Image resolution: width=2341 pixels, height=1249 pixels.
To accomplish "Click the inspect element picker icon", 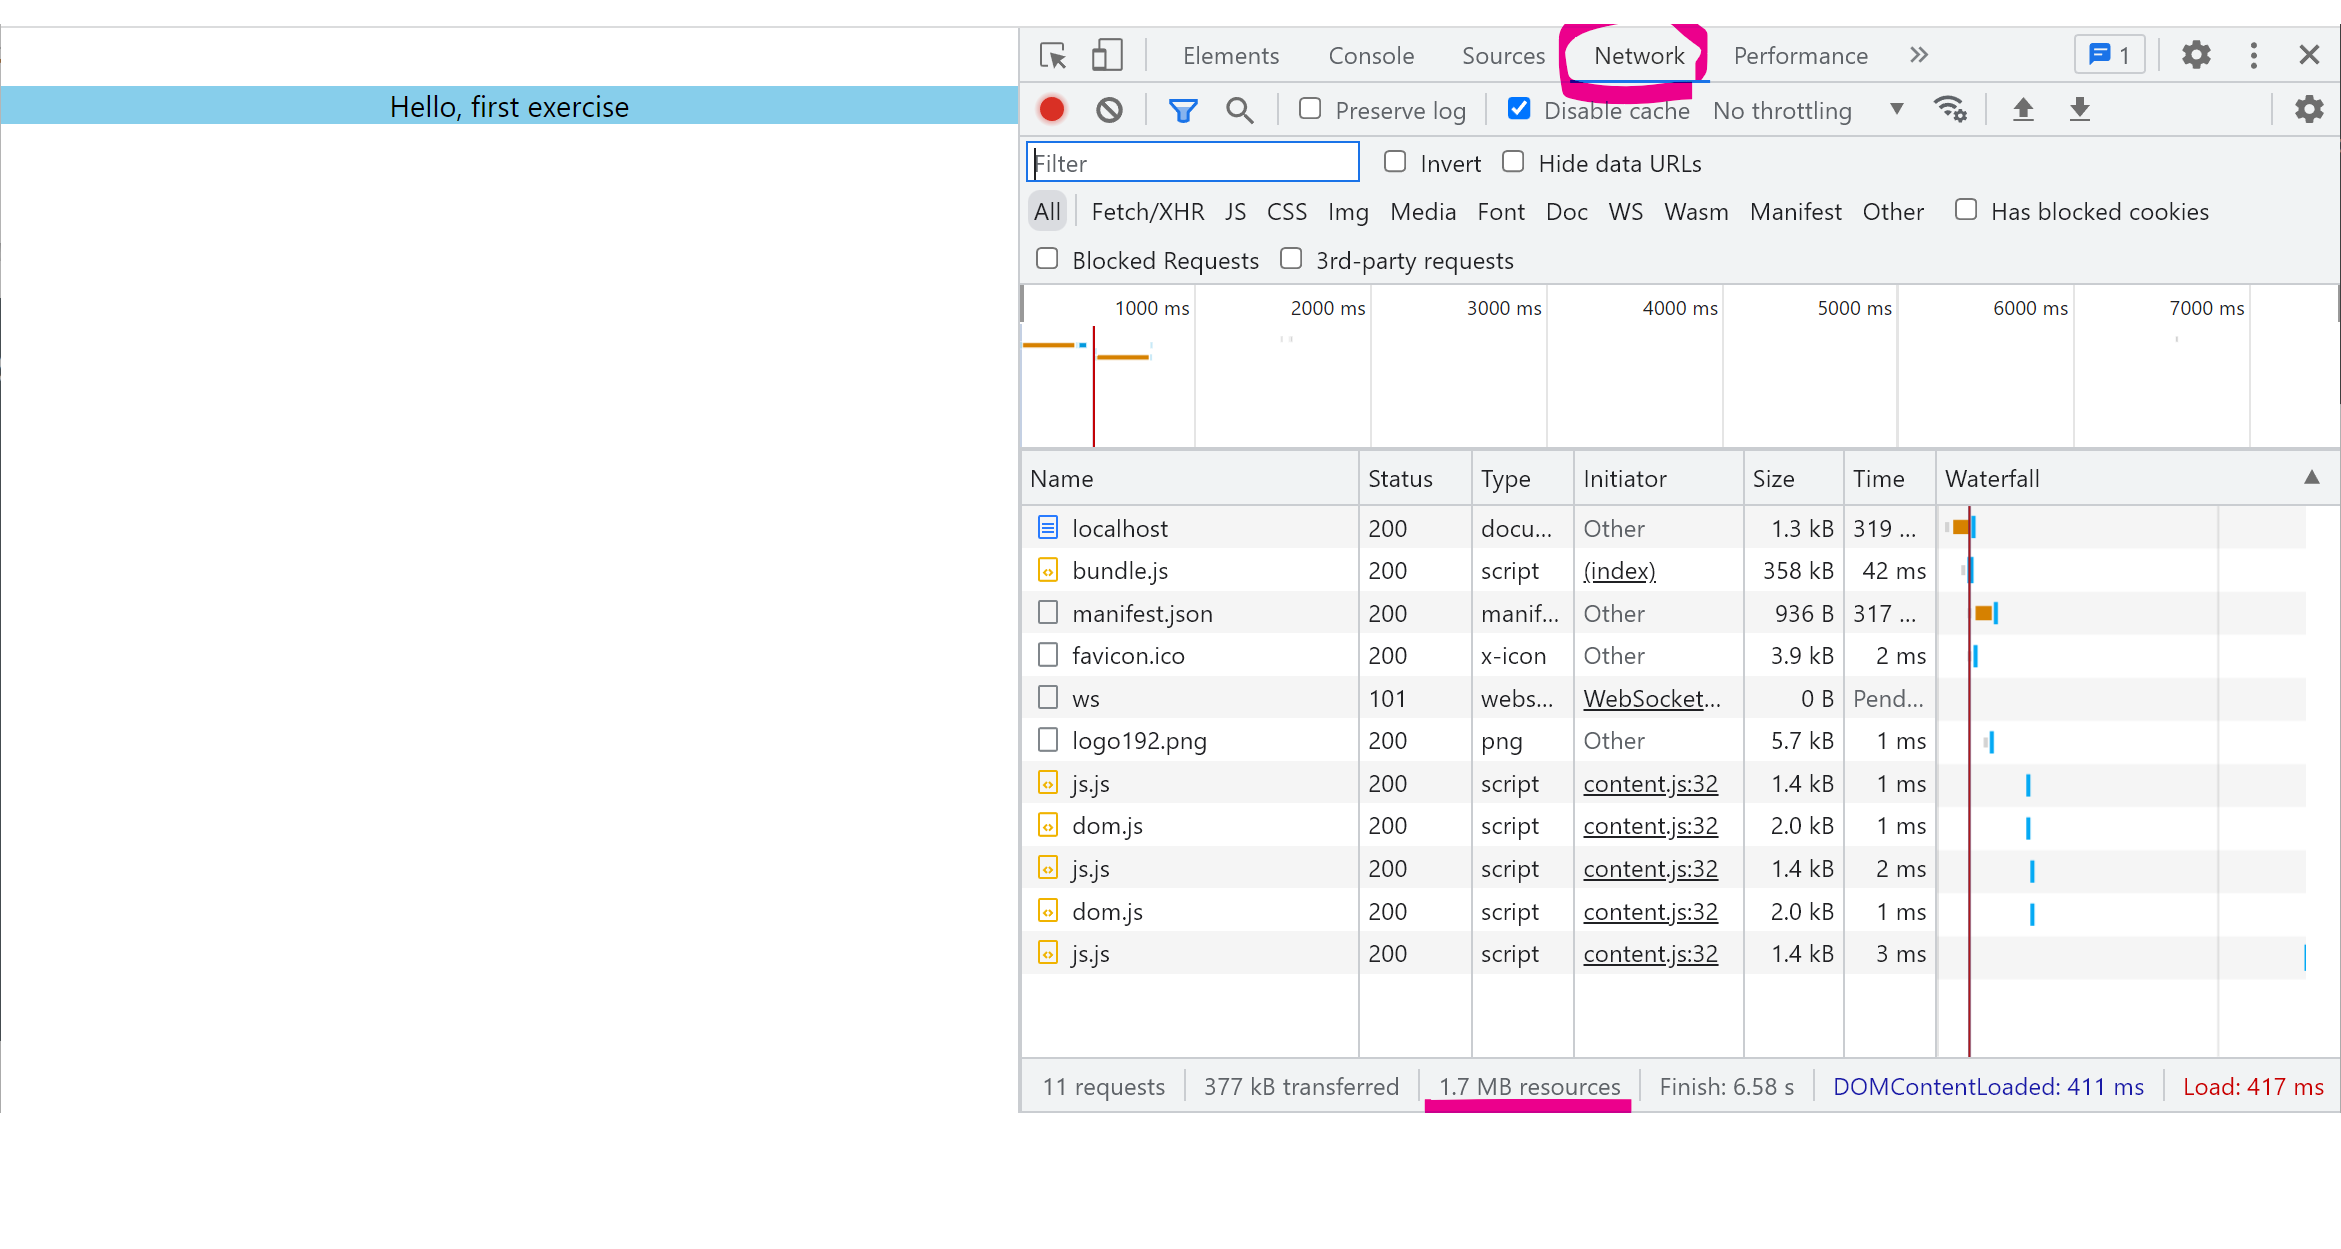I will click(1053, 55).
